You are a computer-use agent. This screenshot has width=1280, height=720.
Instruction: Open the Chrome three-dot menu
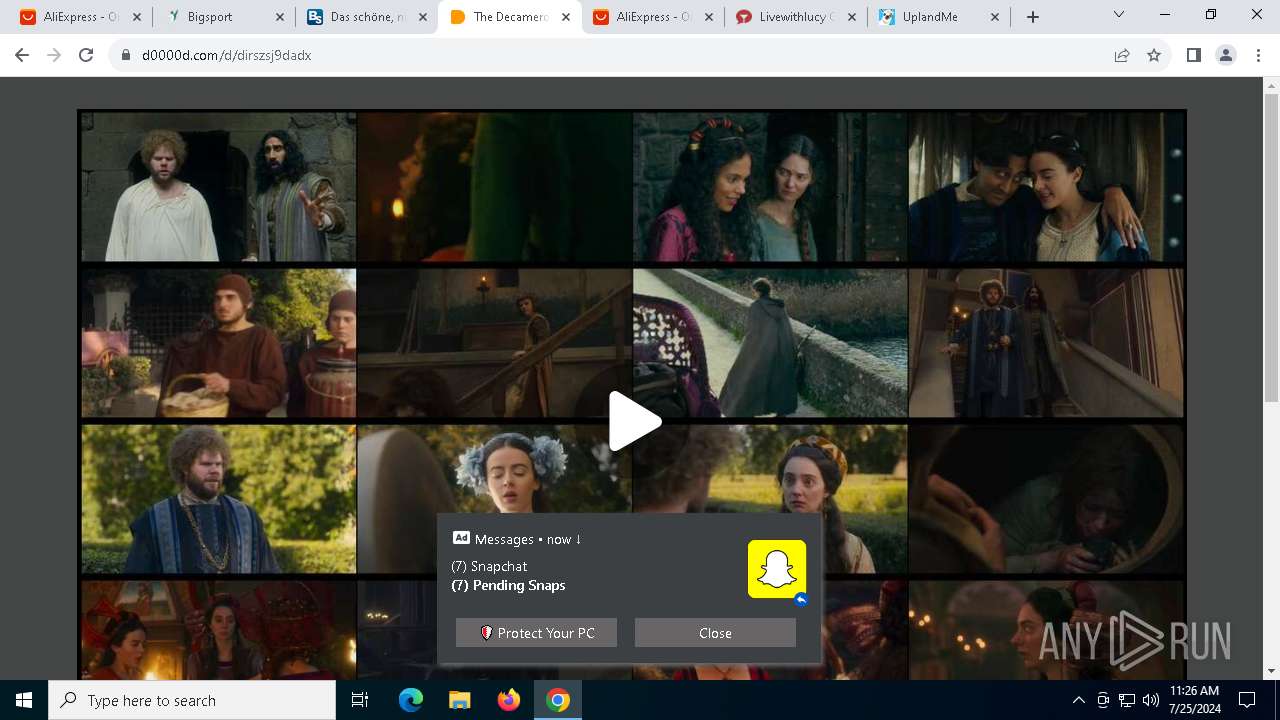(1258, 56)
